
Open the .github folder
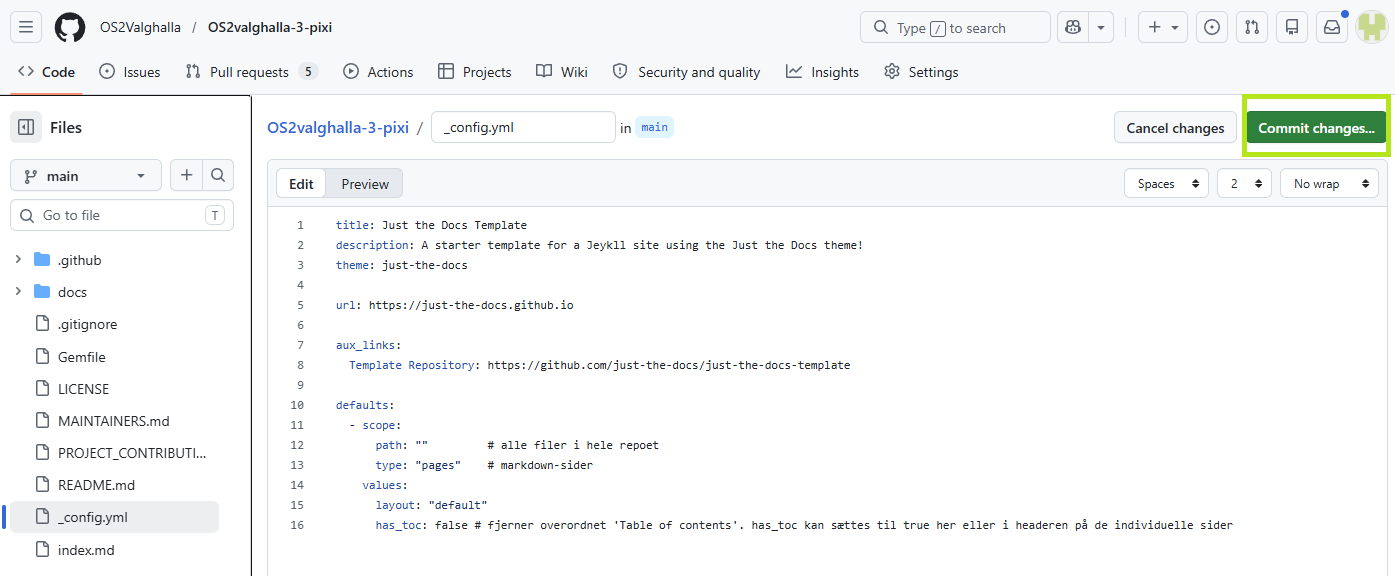[x=79, y=260]
